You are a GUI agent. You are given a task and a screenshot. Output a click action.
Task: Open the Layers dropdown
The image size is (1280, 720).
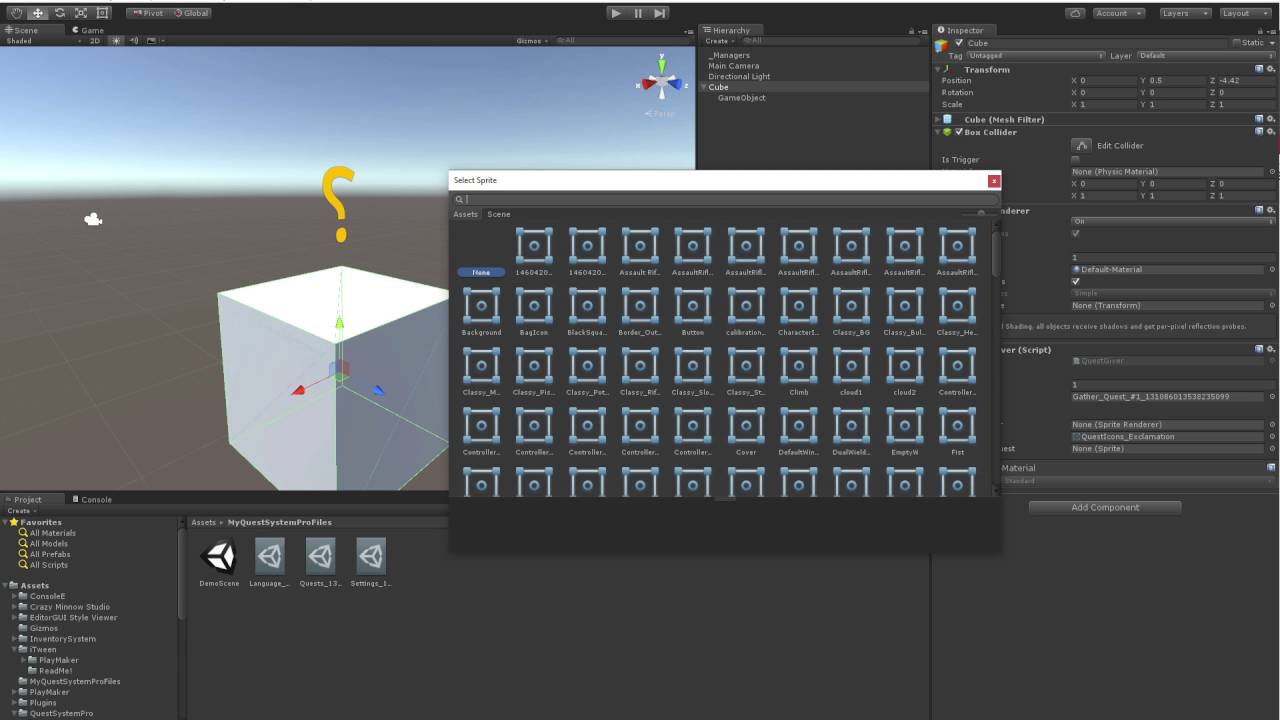click(x=1185, y=13)
